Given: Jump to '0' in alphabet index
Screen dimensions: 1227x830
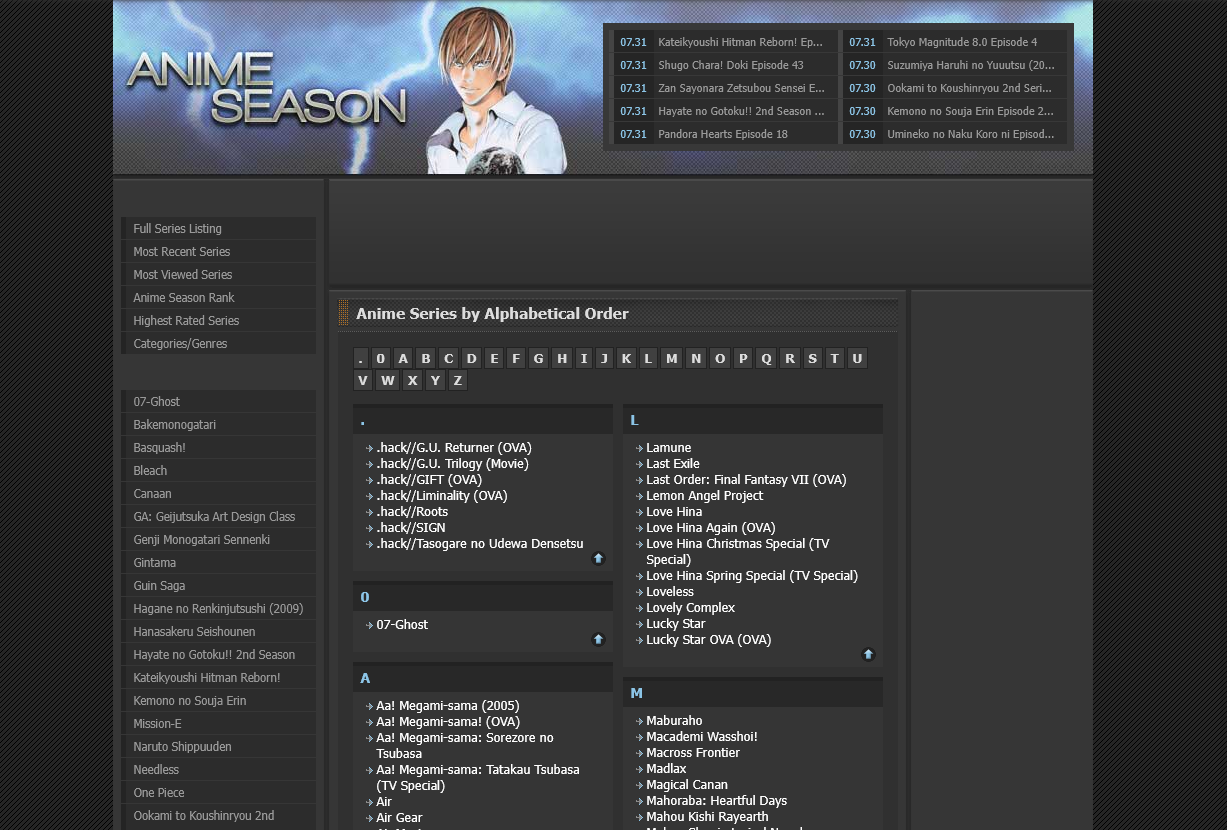Looking at the screenshot, I should point(381,358).
